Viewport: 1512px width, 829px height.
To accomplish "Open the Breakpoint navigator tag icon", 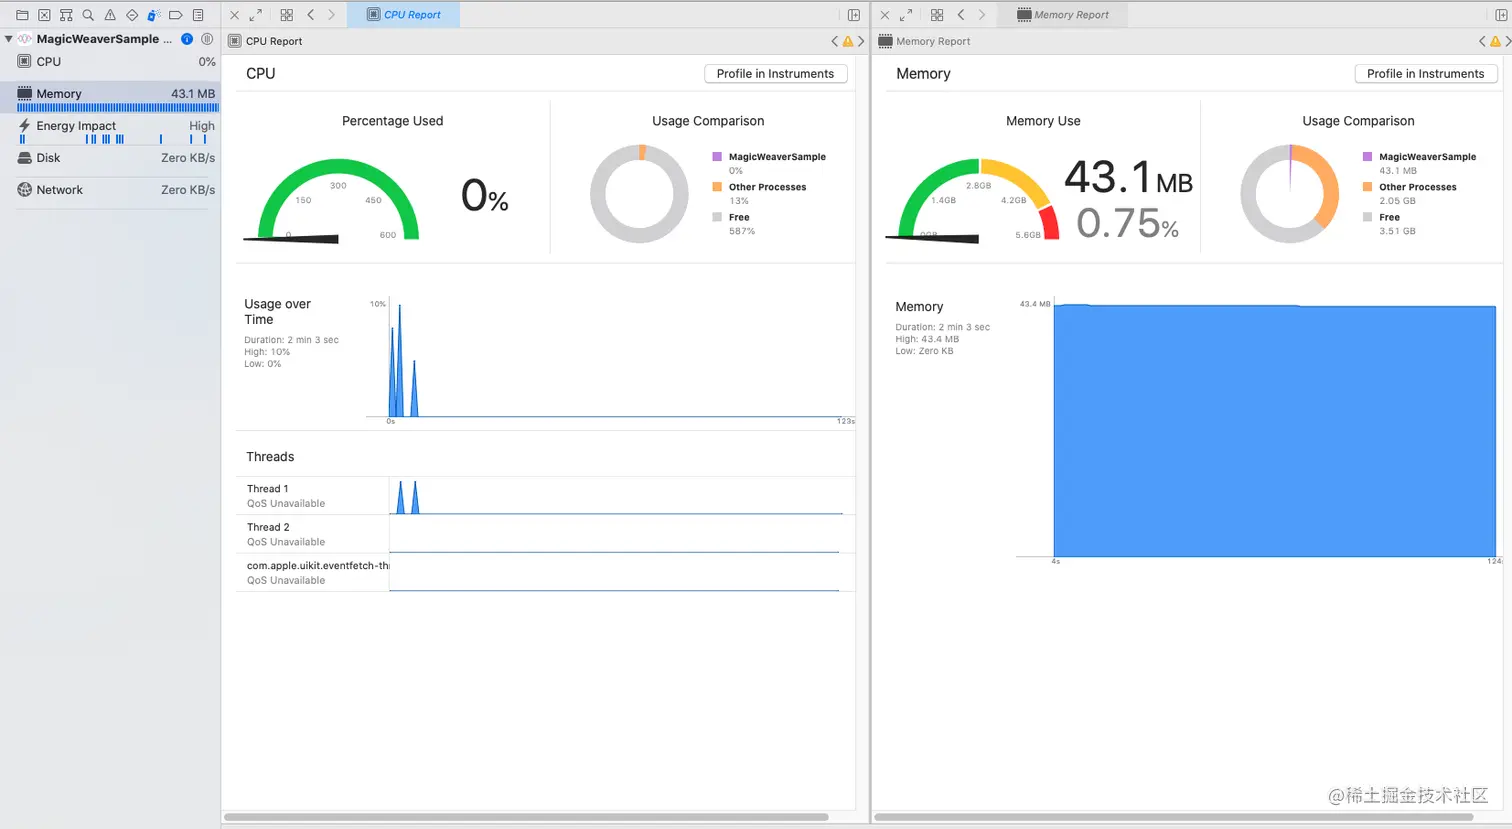I will [x=176, y=15].
